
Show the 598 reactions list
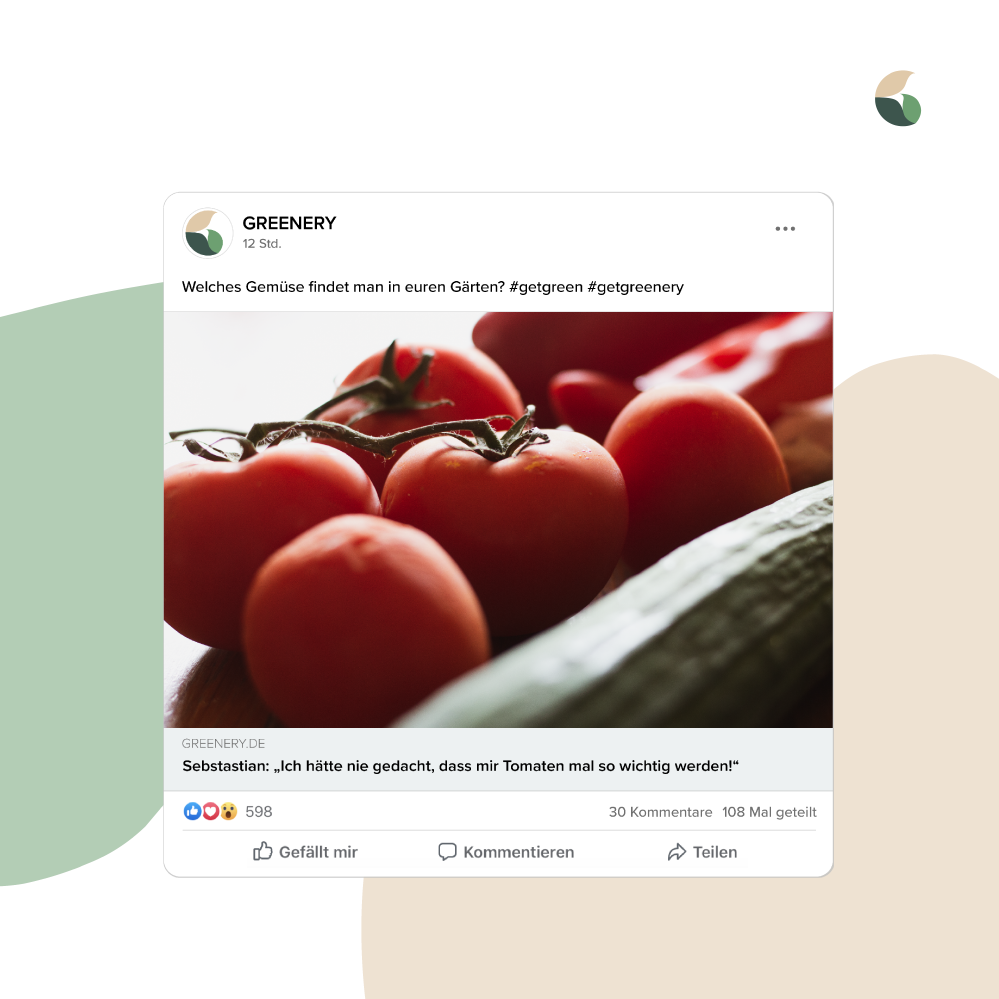point(259,812)
